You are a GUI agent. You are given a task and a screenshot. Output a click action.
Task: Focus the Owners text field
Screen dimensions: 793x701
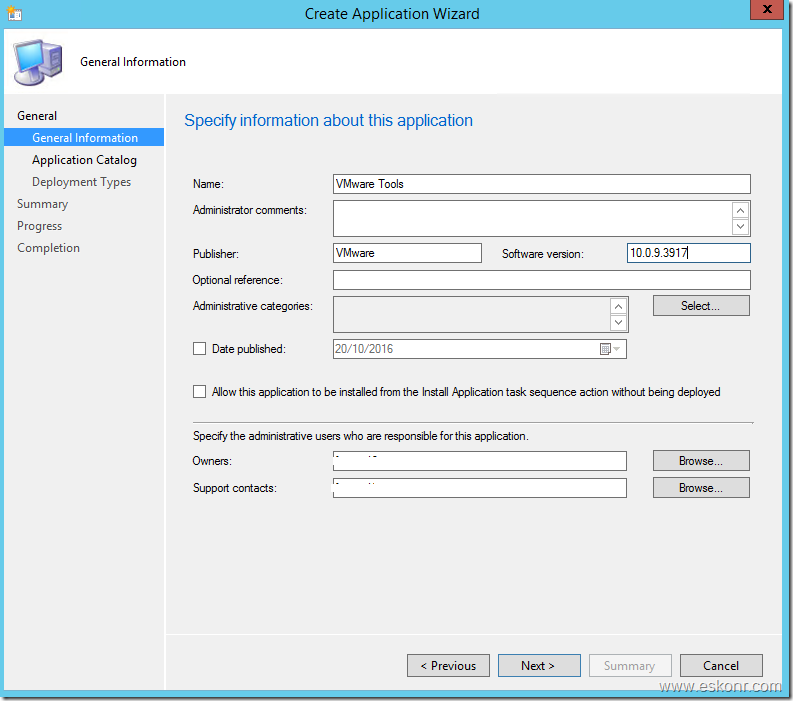coord(479,461)
